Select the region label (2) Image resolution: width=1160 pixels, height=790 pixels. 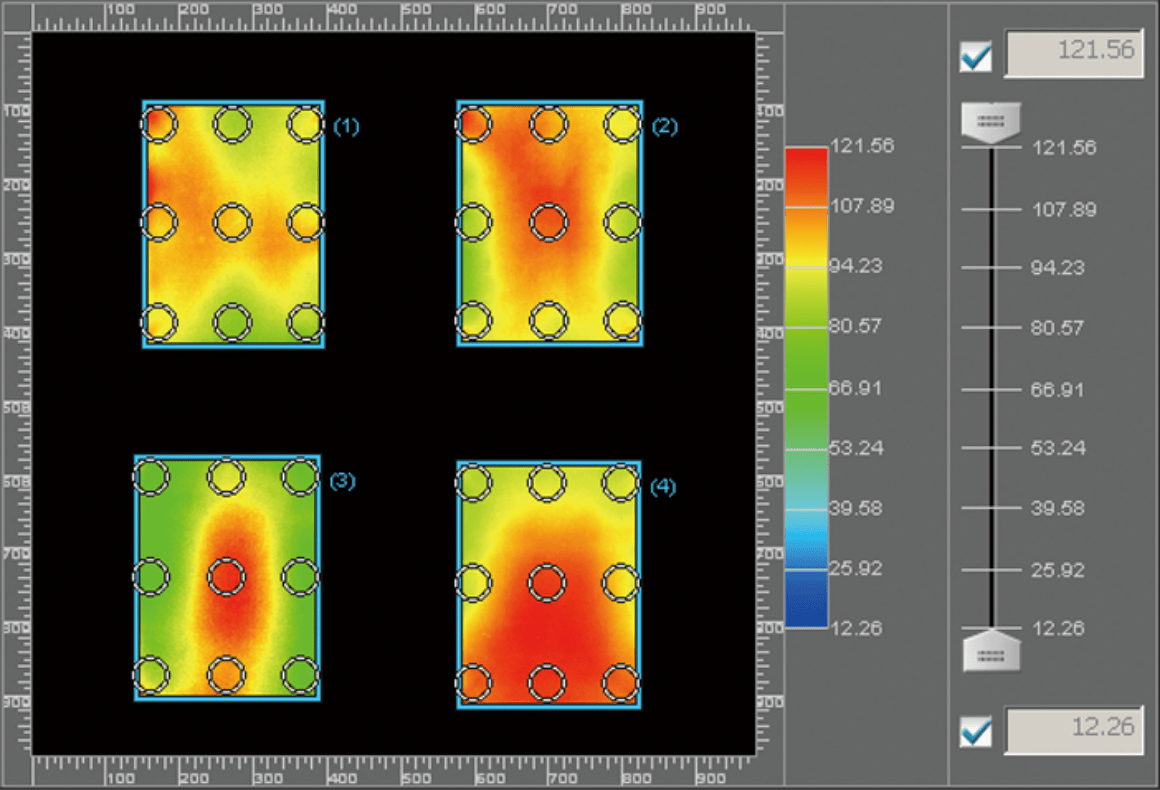pos(665,127)
